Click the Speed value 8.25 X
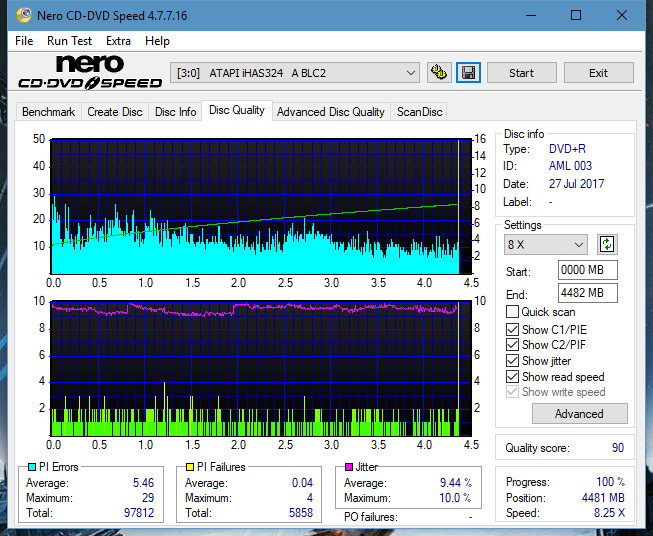This screenshot has height=536, width=653. click(x=609, y=513)
